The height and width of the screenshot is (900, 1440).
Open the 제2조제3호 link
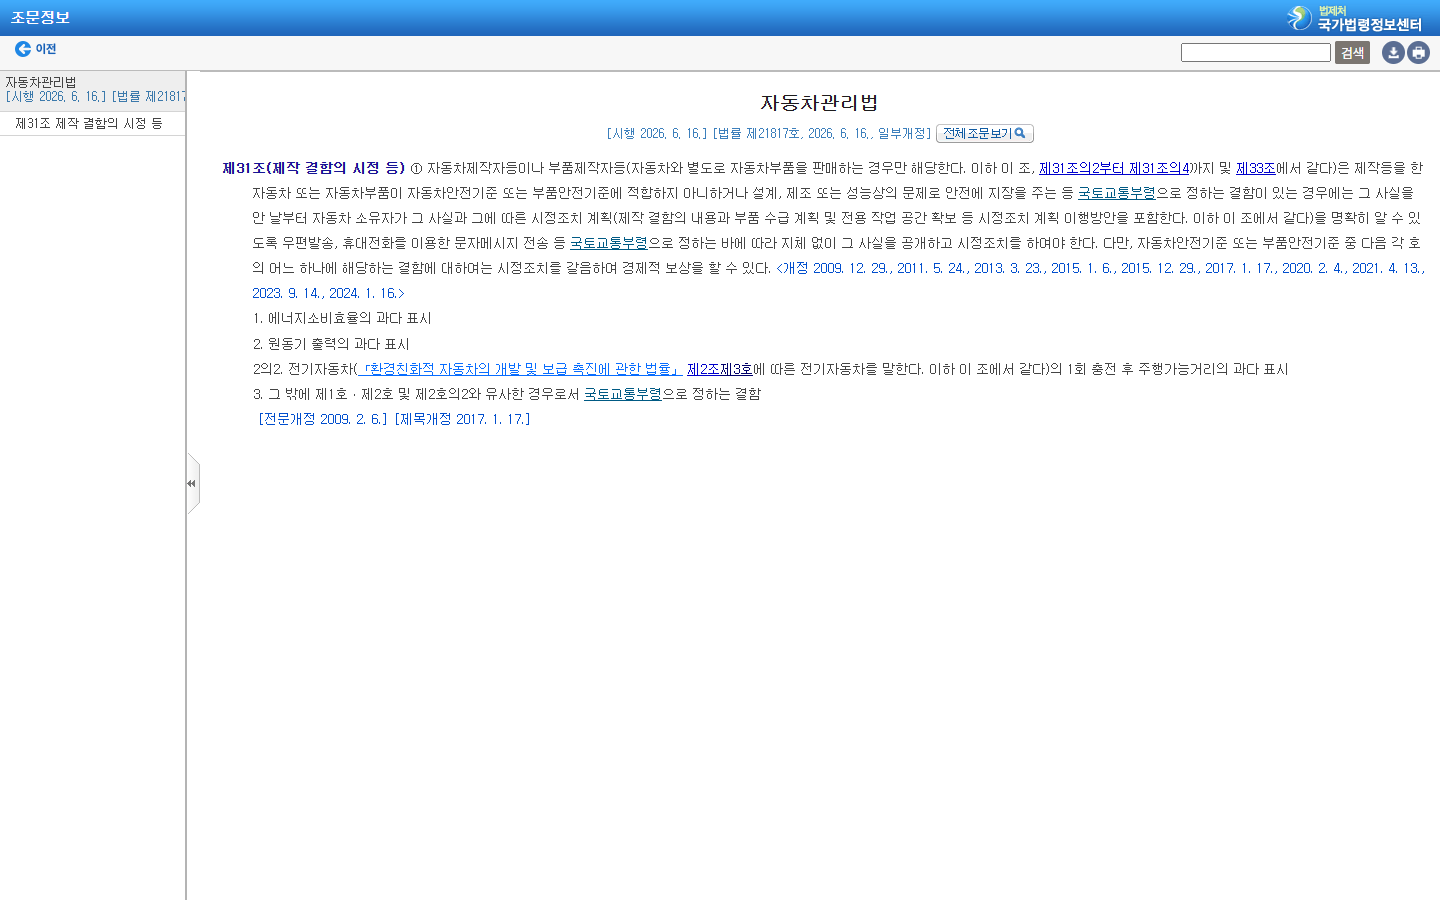tap(720, 369)
